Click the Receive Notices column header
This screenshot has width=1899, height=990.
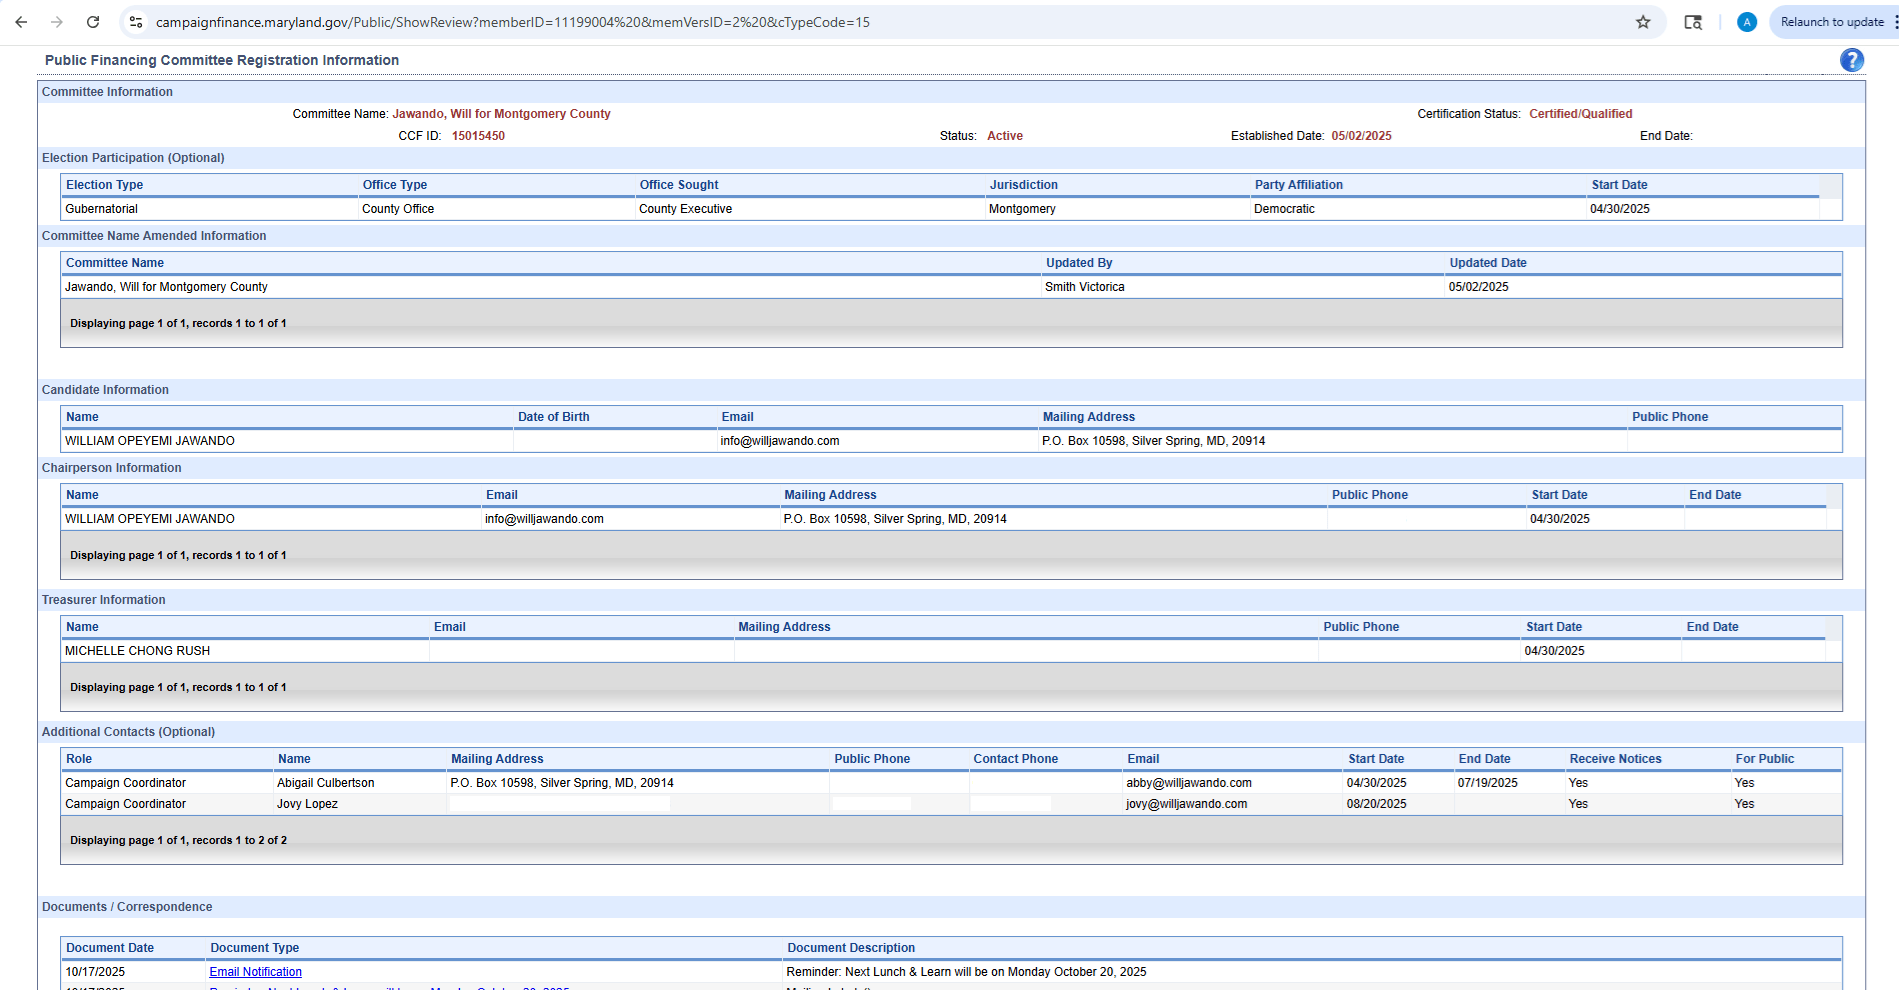1615,759
